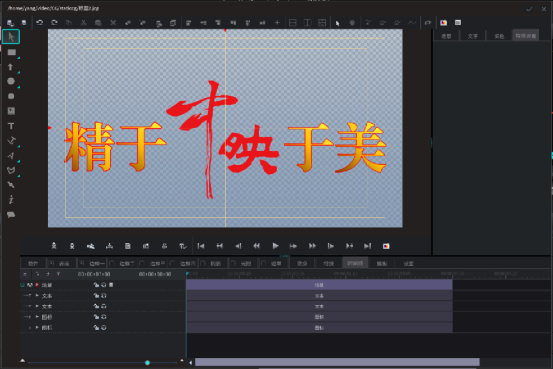
Task: Click the rewind double-arrow button
Action: [256, 246]
